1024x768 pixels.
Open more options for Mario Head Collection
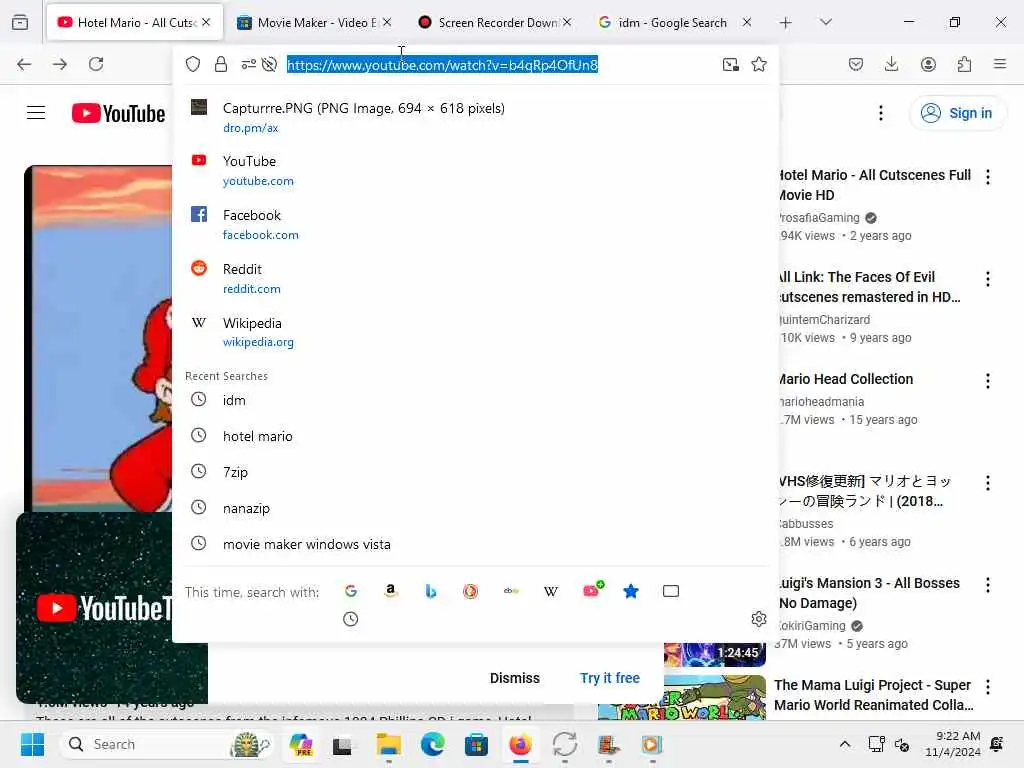988,381
